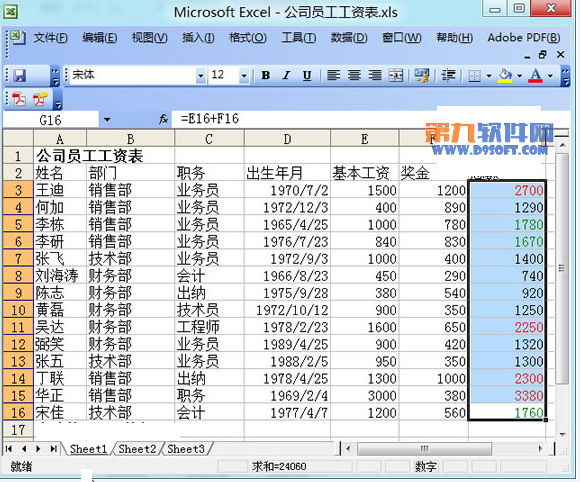Open the font size dropdown

[244, 76]
